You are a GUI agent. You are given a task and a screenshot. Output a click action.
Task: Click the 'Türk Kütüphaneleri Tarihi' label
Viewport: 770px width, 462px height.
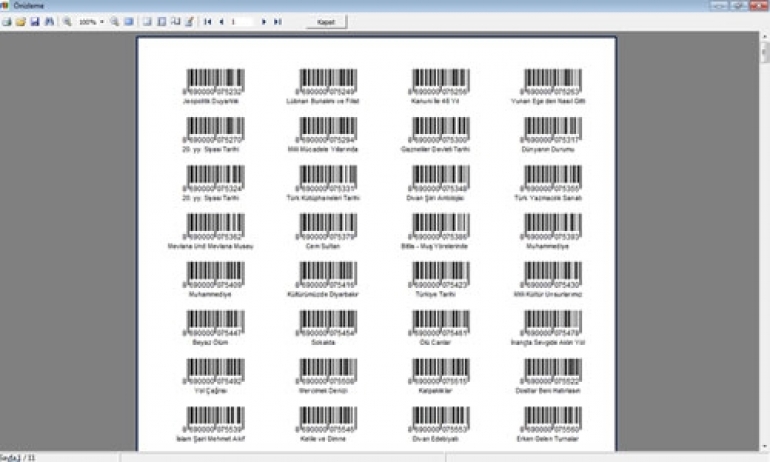click(x=323, y=198)
